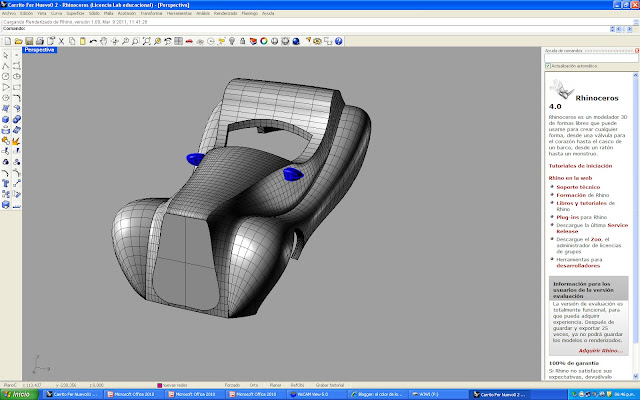Toggle RefObj in the status bar
The width and height of the screenshot is (640, 400).
[x=298, y=385]
